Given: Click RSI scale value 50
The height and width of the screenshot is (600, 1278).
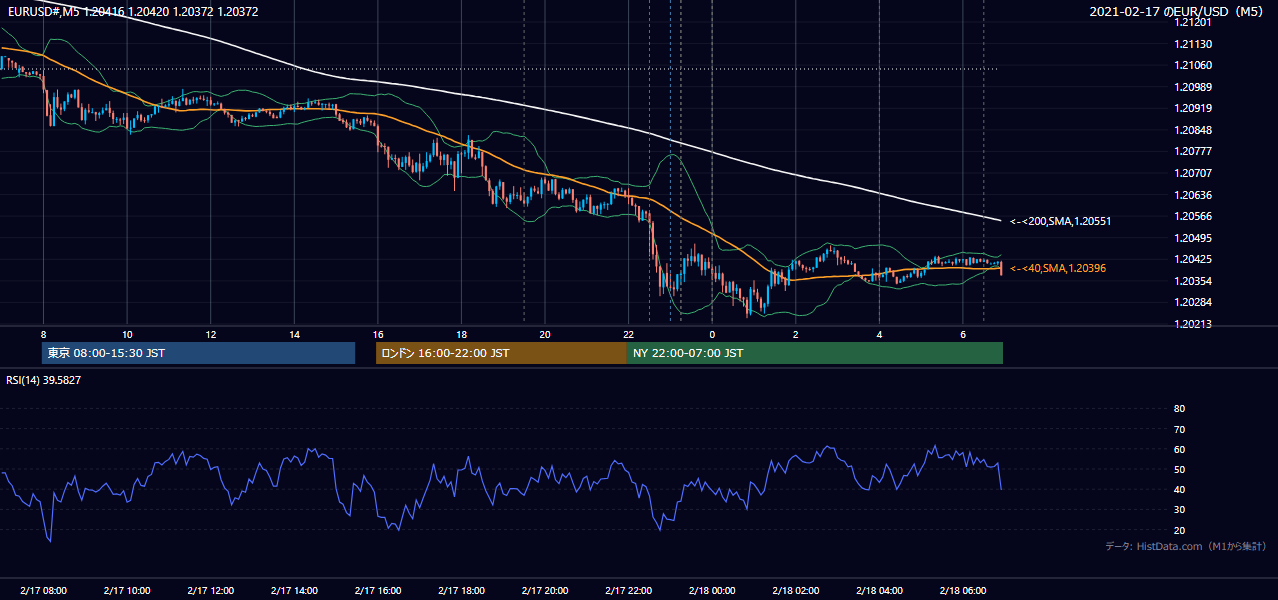Looking at the screenshot, I should pyautogui.click(x=1179, y=469).
